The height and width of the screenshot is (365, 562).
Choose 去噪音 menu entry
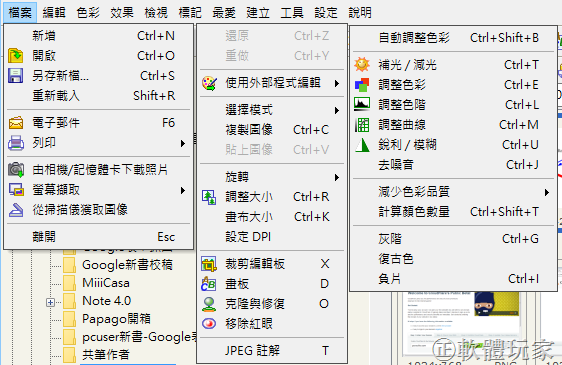453,165
